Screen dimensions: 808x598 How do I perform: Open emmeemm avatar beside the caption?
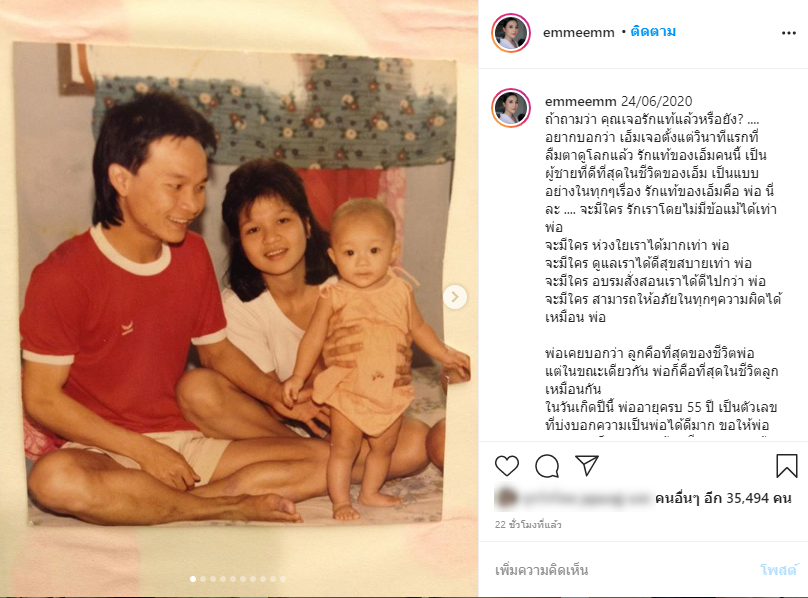click(511, 107)
